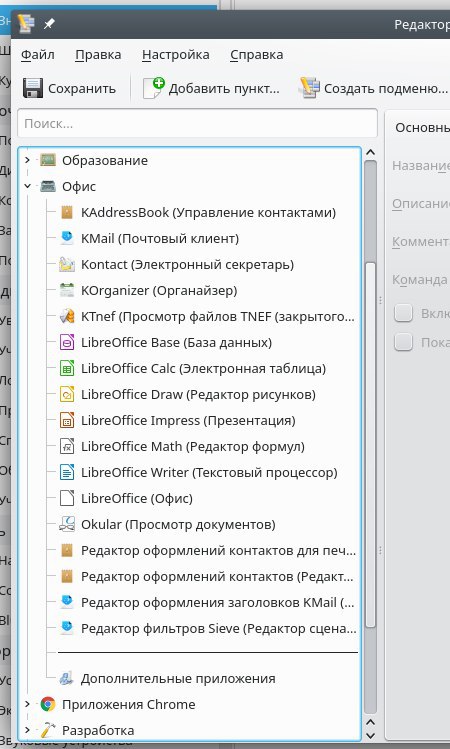Select the Дополнительные приложения submenu label
Viewport: 450px width, 749px height.
coord(178,678)
